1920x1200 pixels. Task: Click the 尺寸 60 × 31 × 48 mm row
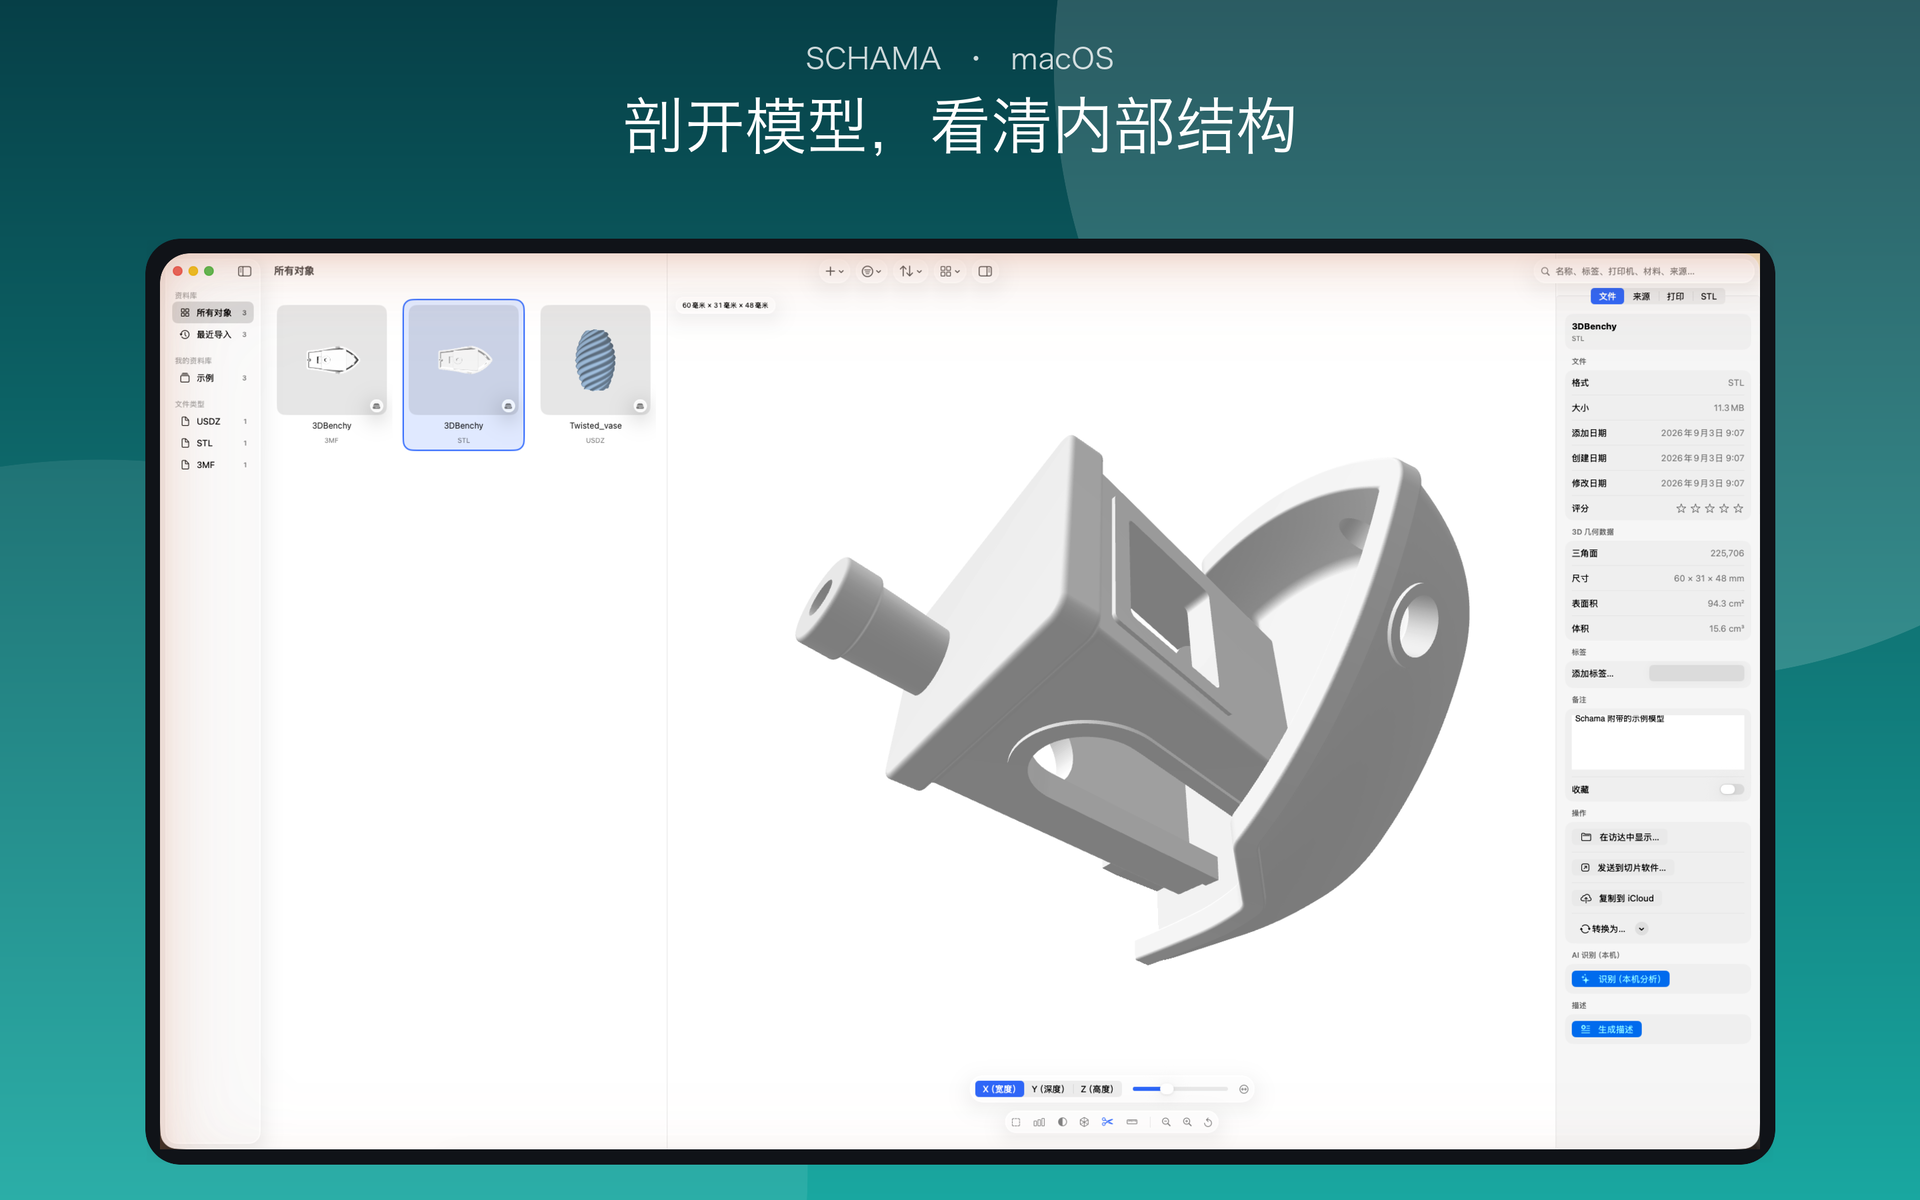pyautogui.click(x=1657, y=579)
